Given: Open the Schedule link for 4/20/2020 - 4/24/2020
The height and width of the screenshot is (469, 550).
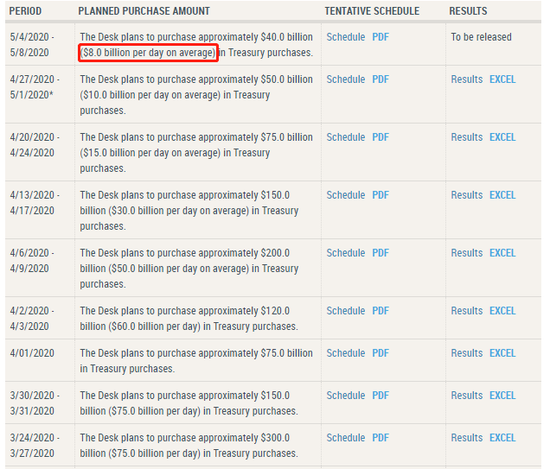Looking at the screenshot, I should click(346, 138).
